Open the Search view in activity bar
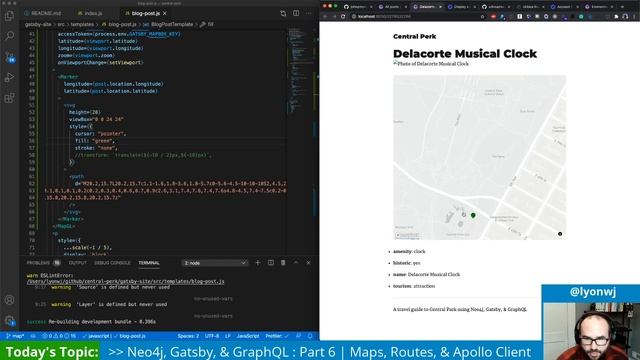The image size is (640, 360). (x=9, y=36)
